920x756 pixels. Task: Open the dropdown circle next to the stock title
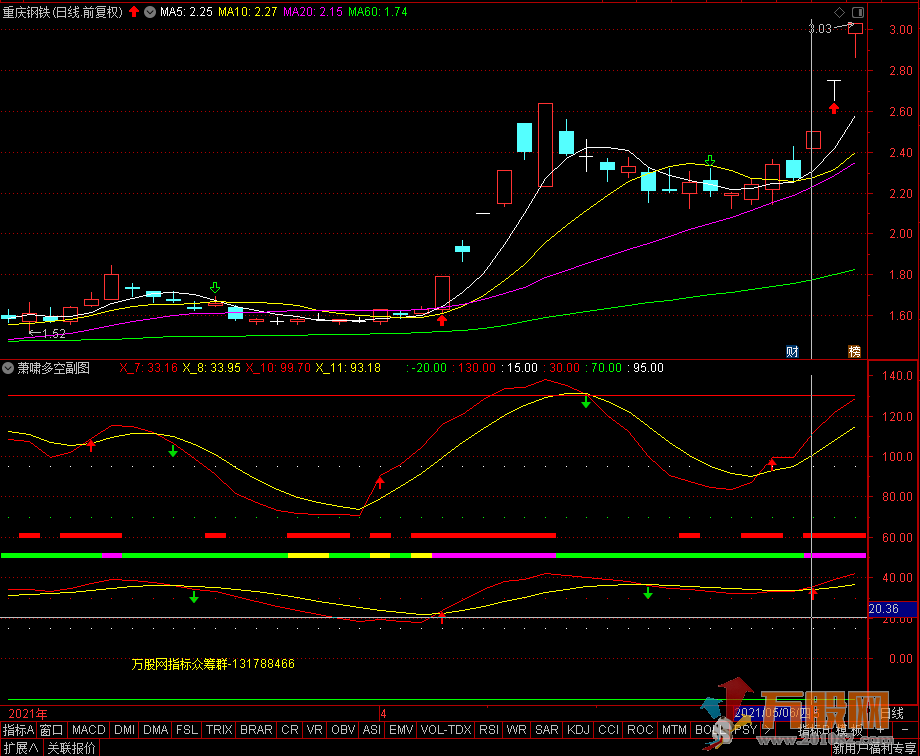pyautogui.click(x=150, y=12)
